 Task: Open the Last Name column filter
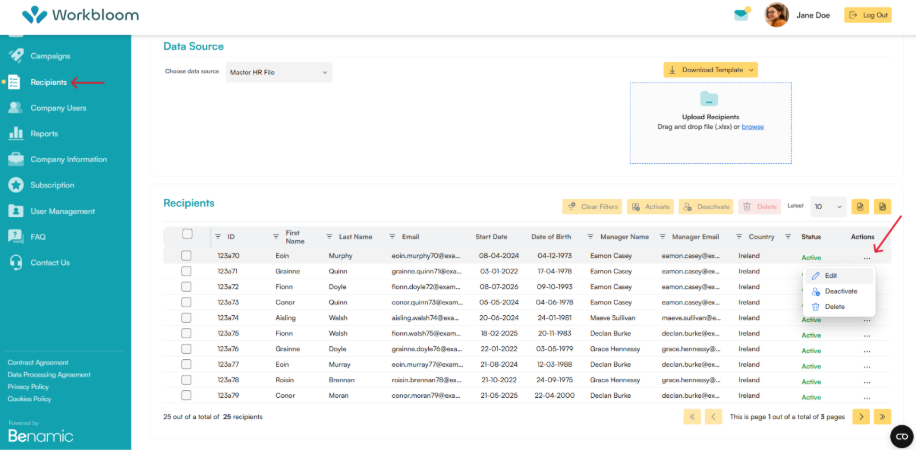pos(329,237)
